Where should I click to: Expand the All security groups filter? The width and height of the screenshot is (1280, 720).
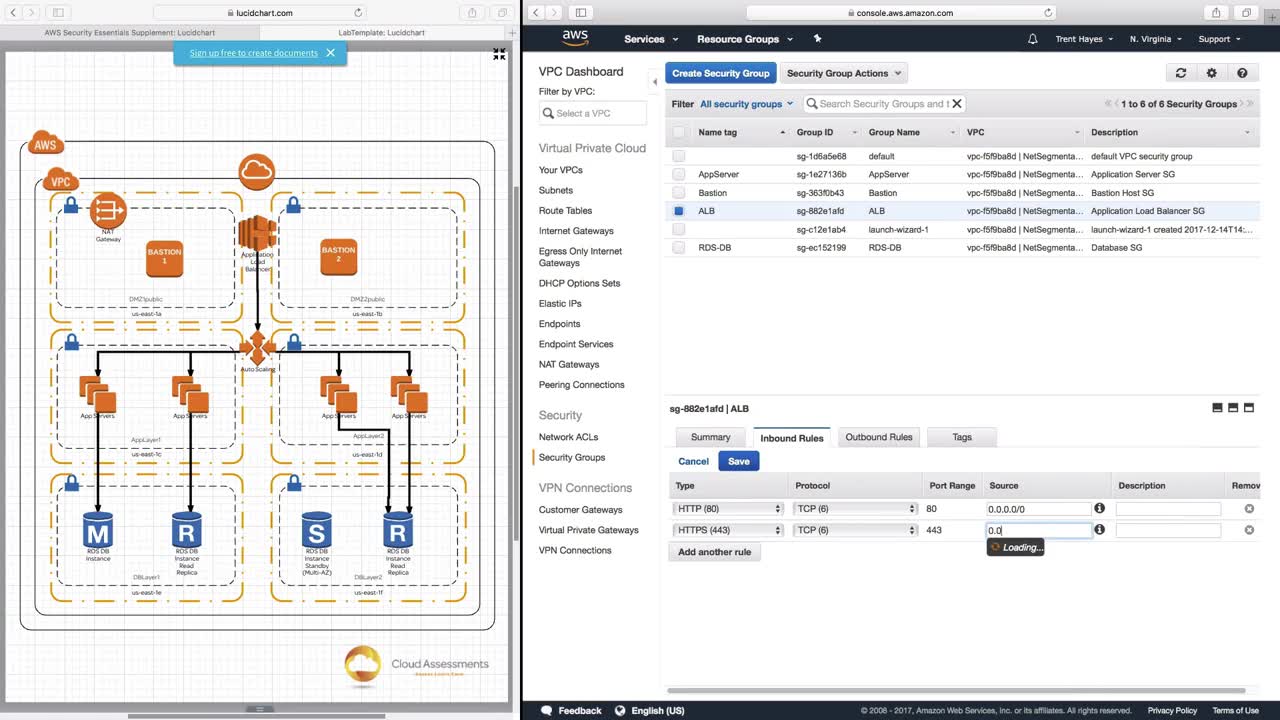pos(746,104)
